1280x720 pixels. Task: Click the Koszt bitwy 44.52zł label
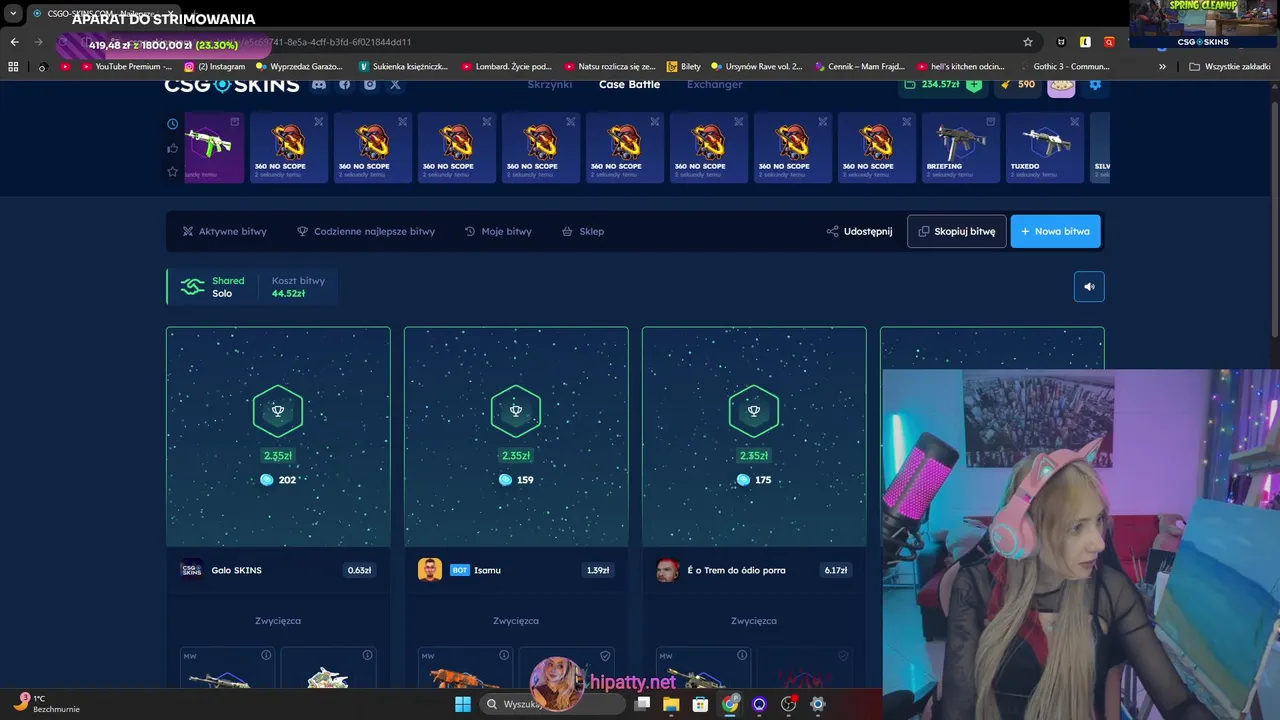pyautogui.click(x=298, y=287)
